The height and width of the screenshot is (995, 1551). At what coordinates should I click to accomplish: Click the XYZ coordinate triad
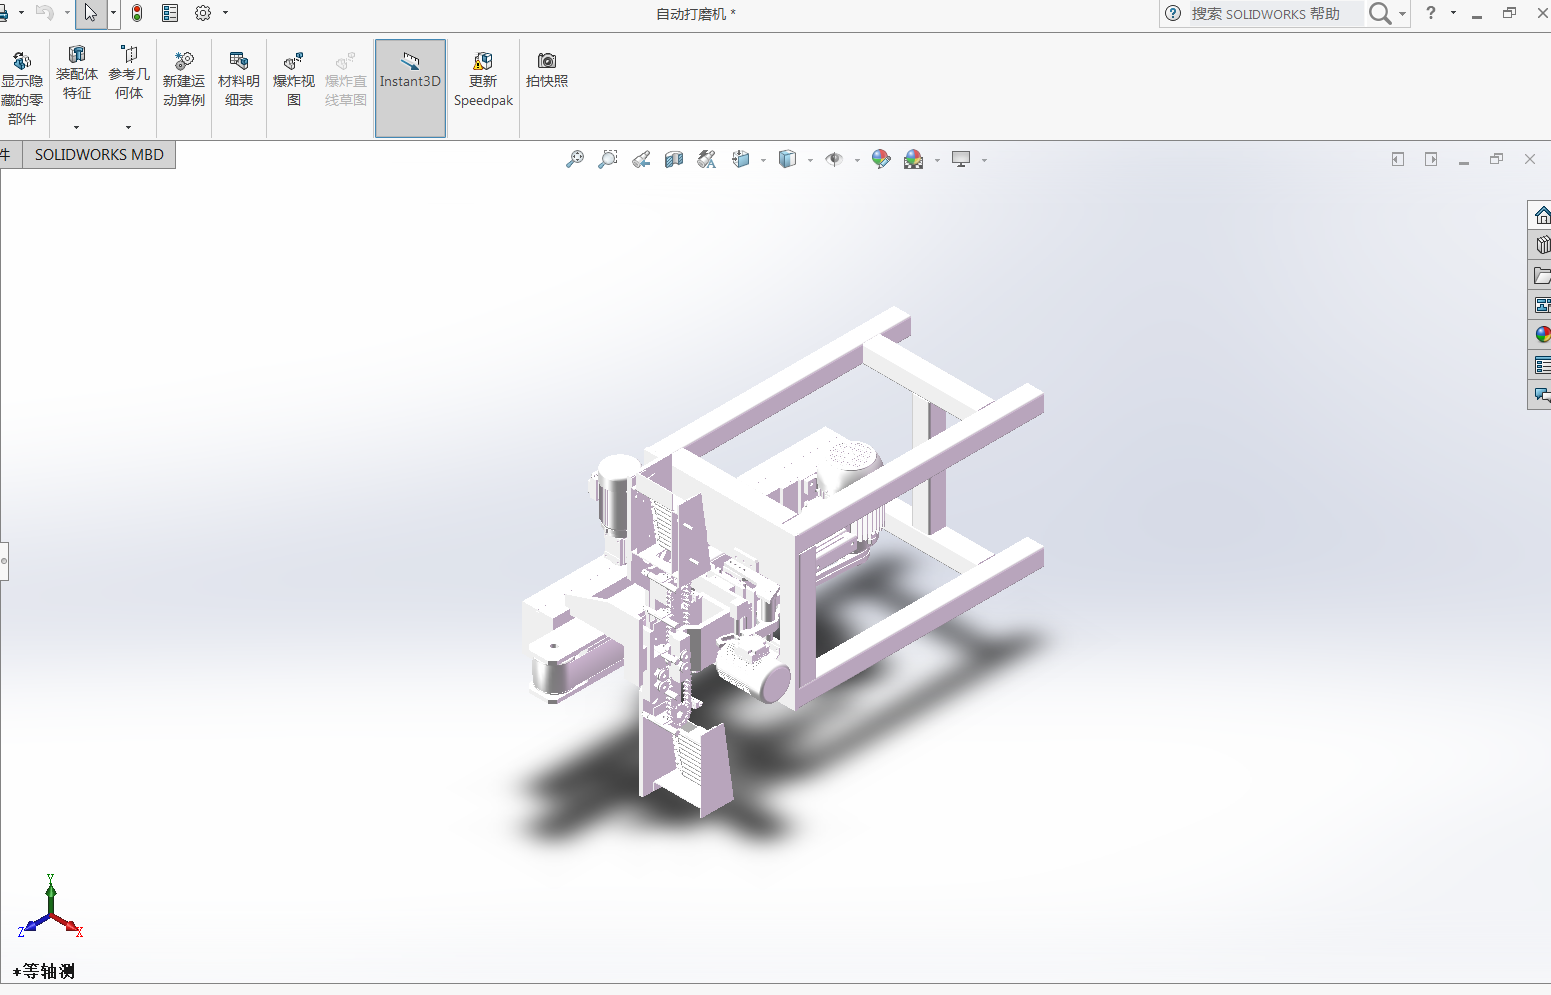tap(50, 907)
